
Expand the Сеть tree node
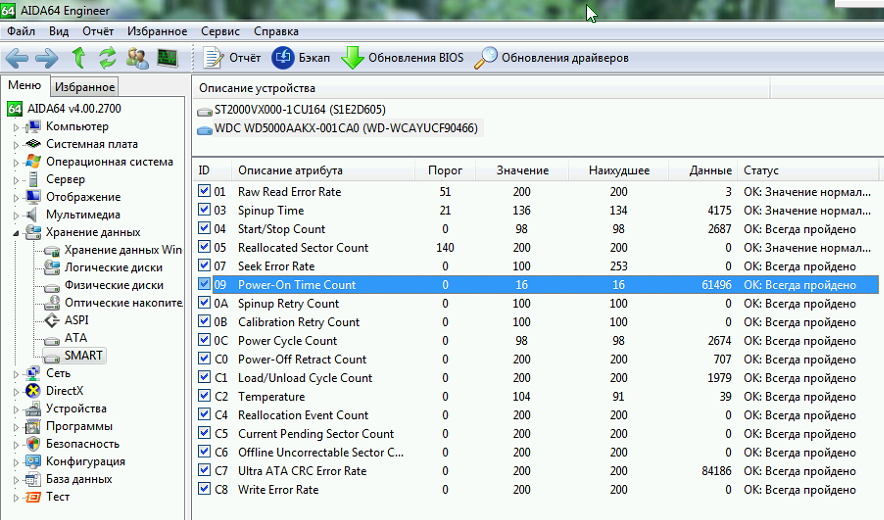16,373
